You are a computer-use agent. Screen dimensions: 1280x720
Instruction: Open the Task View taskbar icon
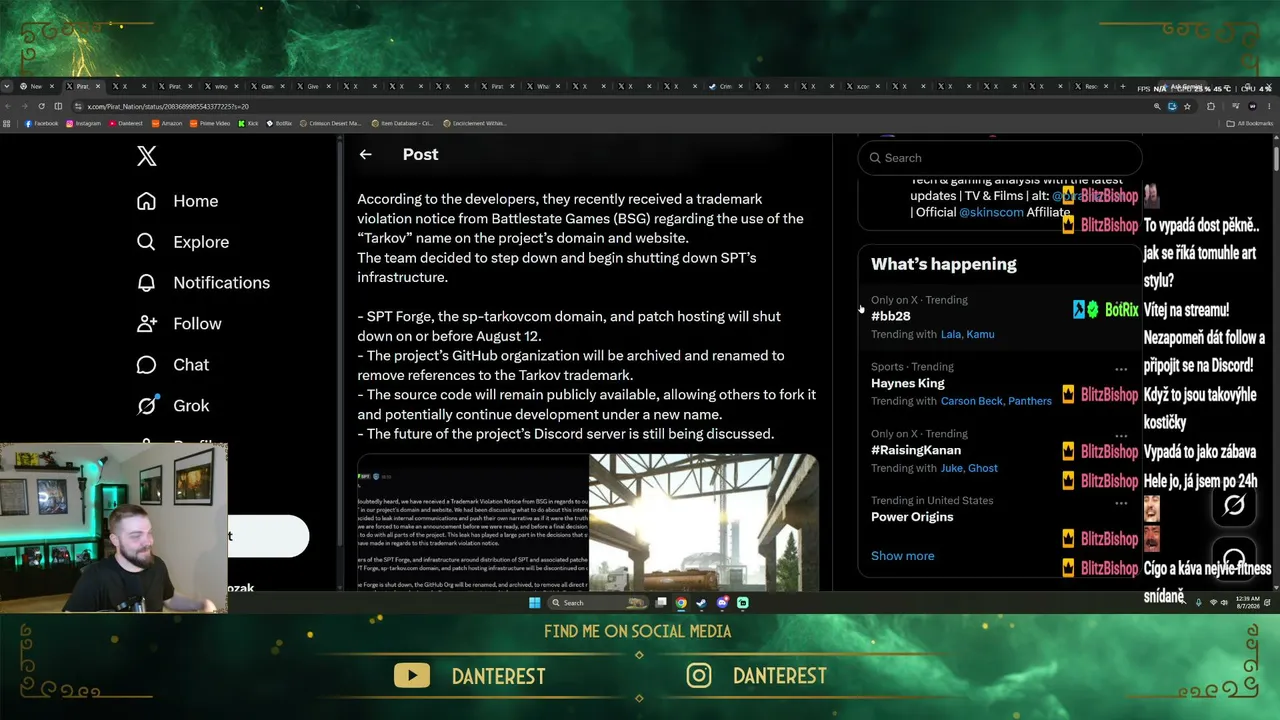661,603
